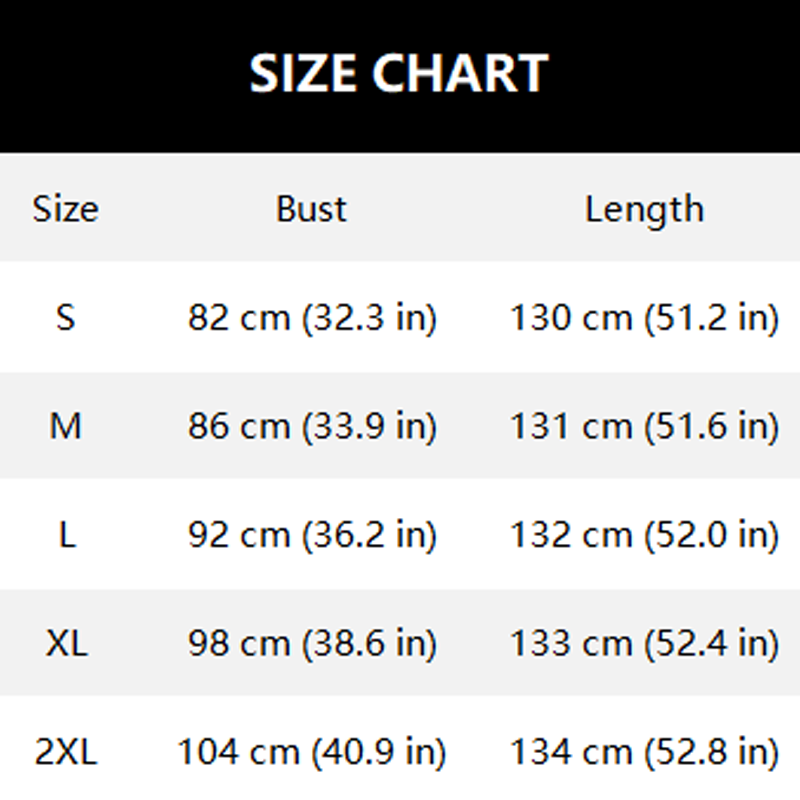Click the 40.9 in inch conversion

(x=374, y=752)
